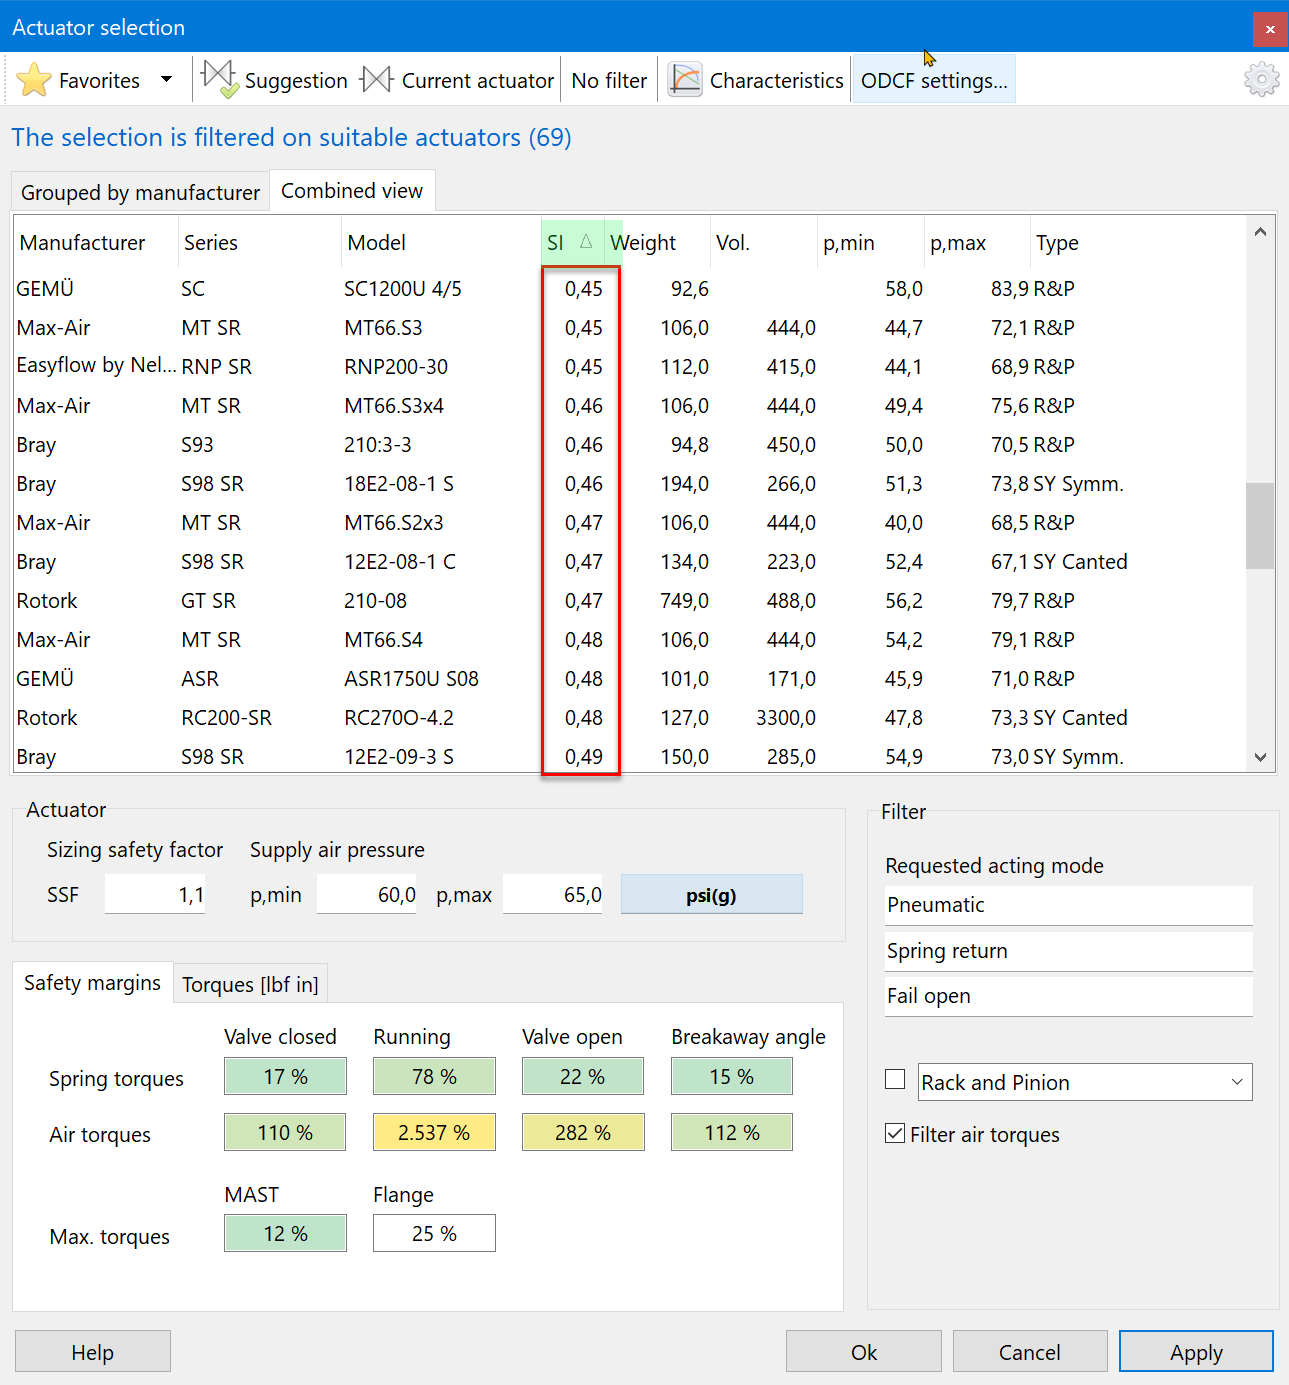Click the Cancel button
Image resolution: width=1289 pixels, height=1385 pixels.
(1030, 1352)
